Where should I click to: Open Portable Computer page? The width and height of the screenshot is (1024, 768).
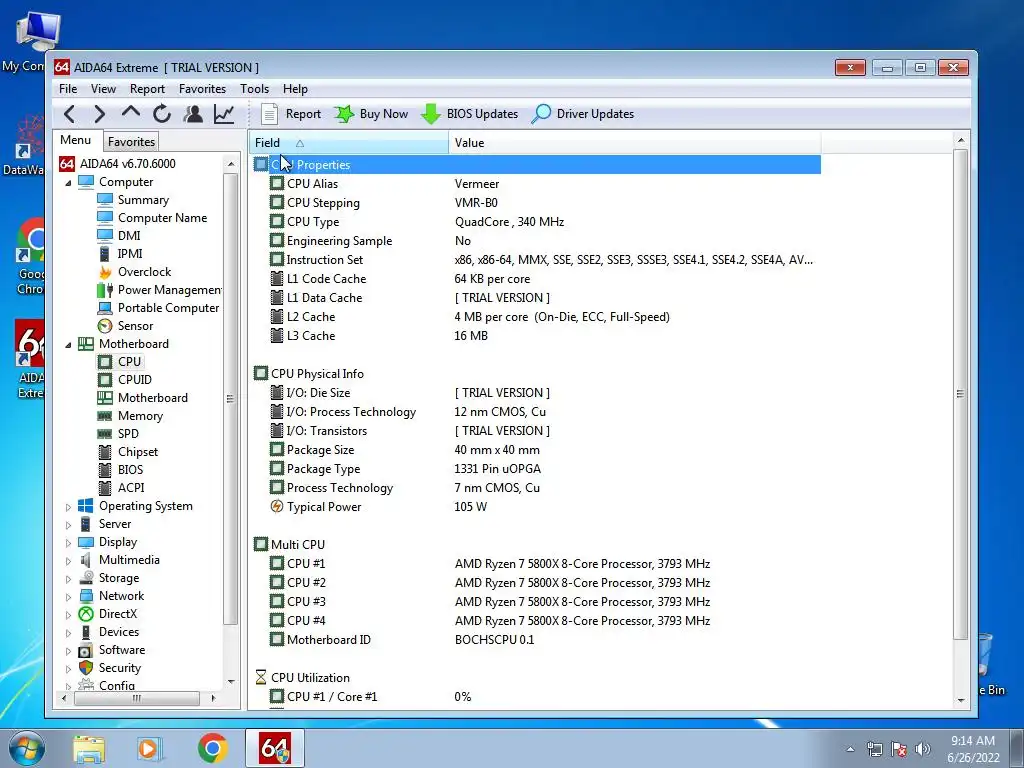coord(158,308)
